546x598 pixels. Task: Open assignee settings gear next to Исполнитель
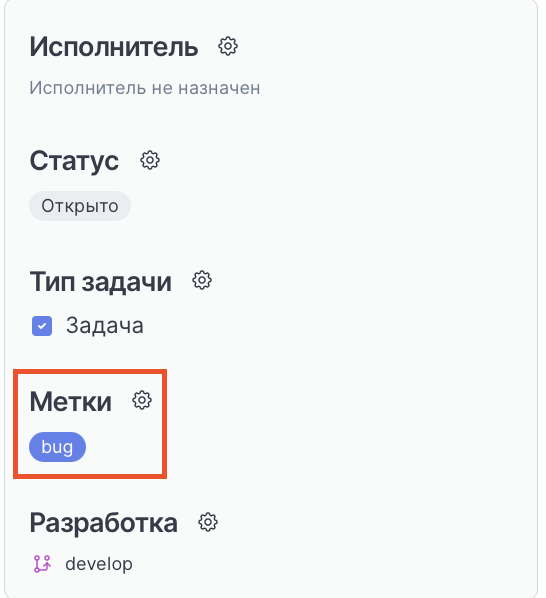(228, 47)
